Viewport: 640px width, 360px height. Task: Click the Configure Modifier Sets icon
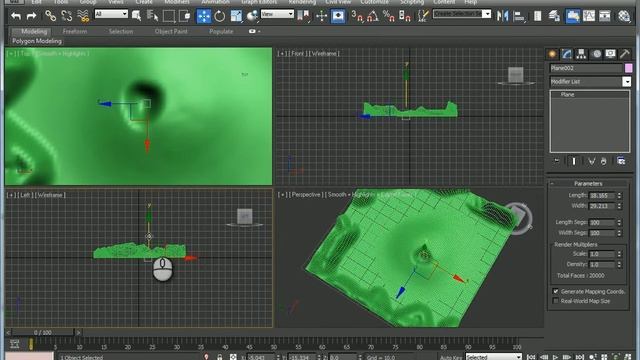point(621,161)
